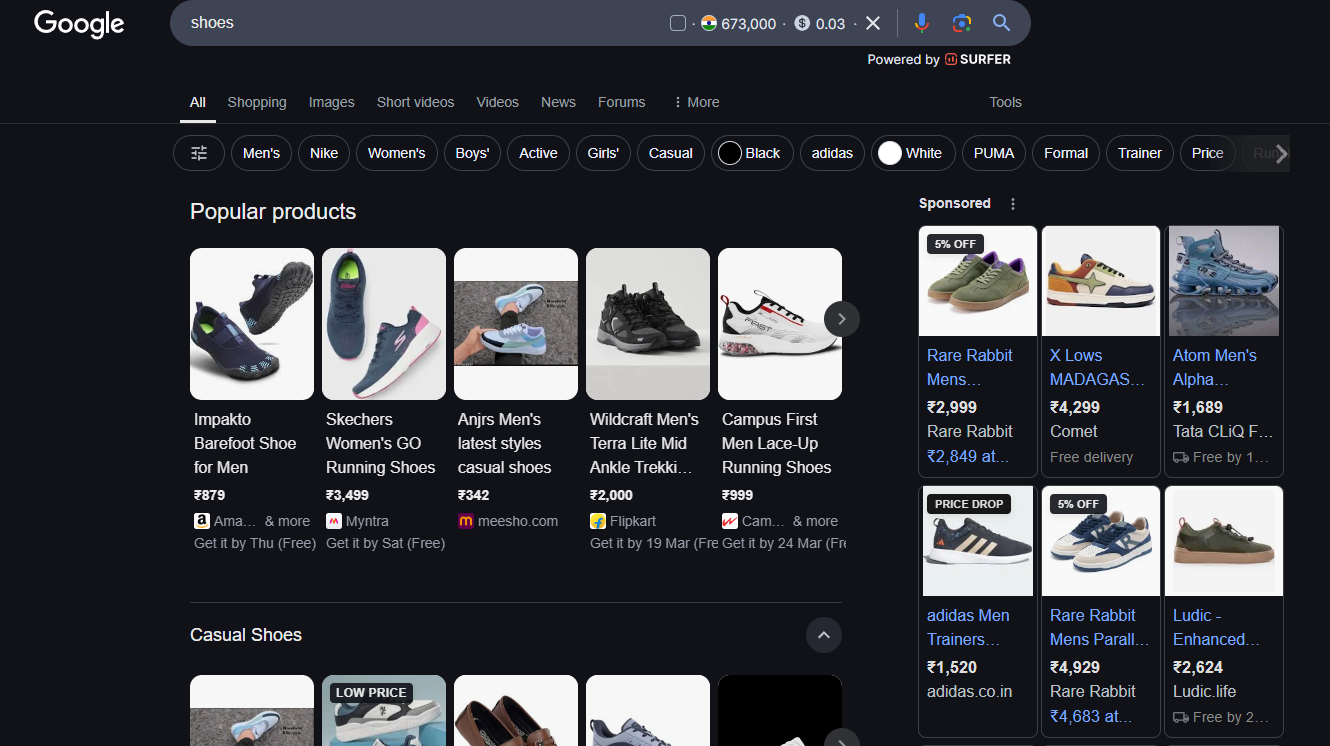Screen dimensions: 1330x746
Task: Open Google Lens image search
Action: click(961, 23)
